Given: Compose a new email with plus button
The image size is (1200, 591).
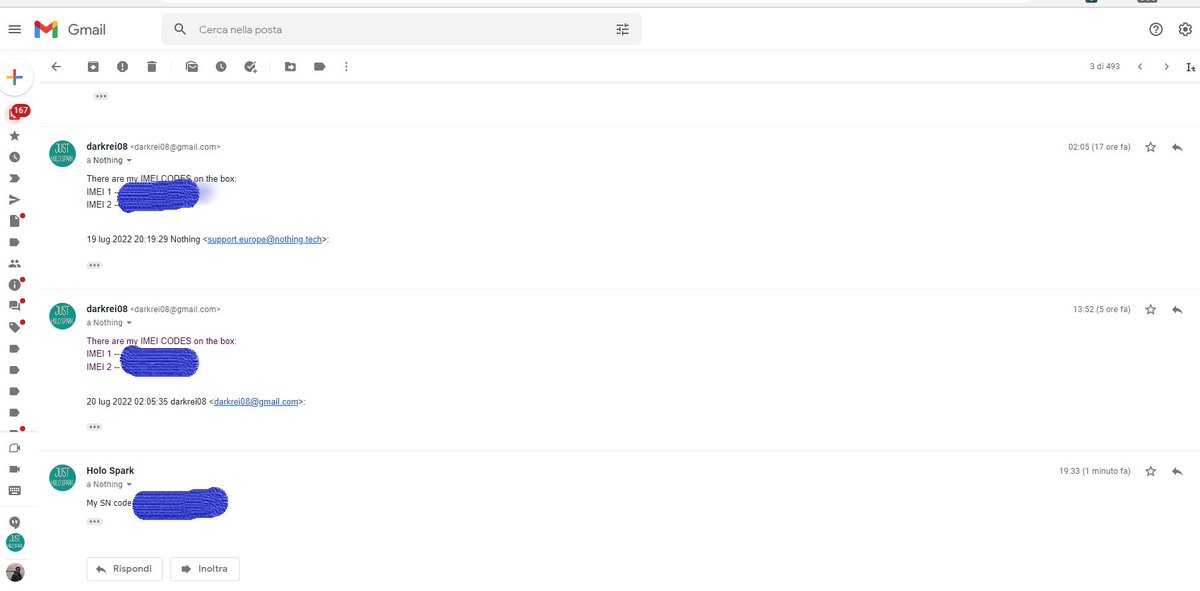Looking at the screenshot, I should [14, 77].
